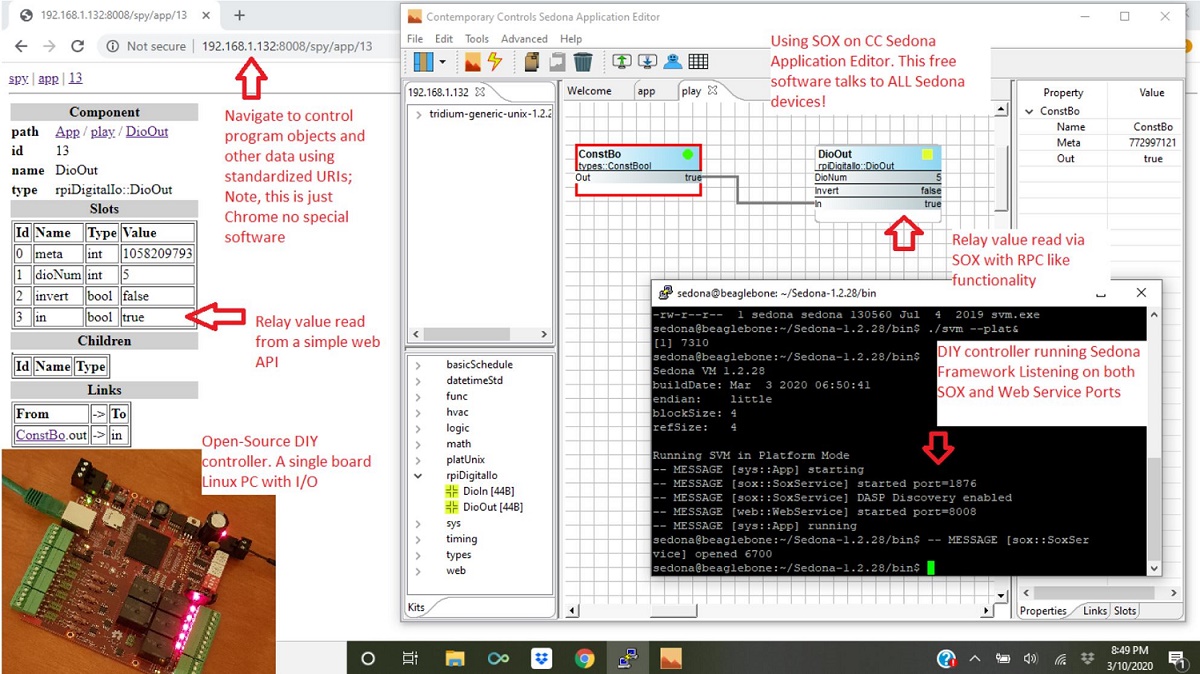Open File Explorer from the taskbar
Viewport: 1200px width, 674px height.
[455, 658]
